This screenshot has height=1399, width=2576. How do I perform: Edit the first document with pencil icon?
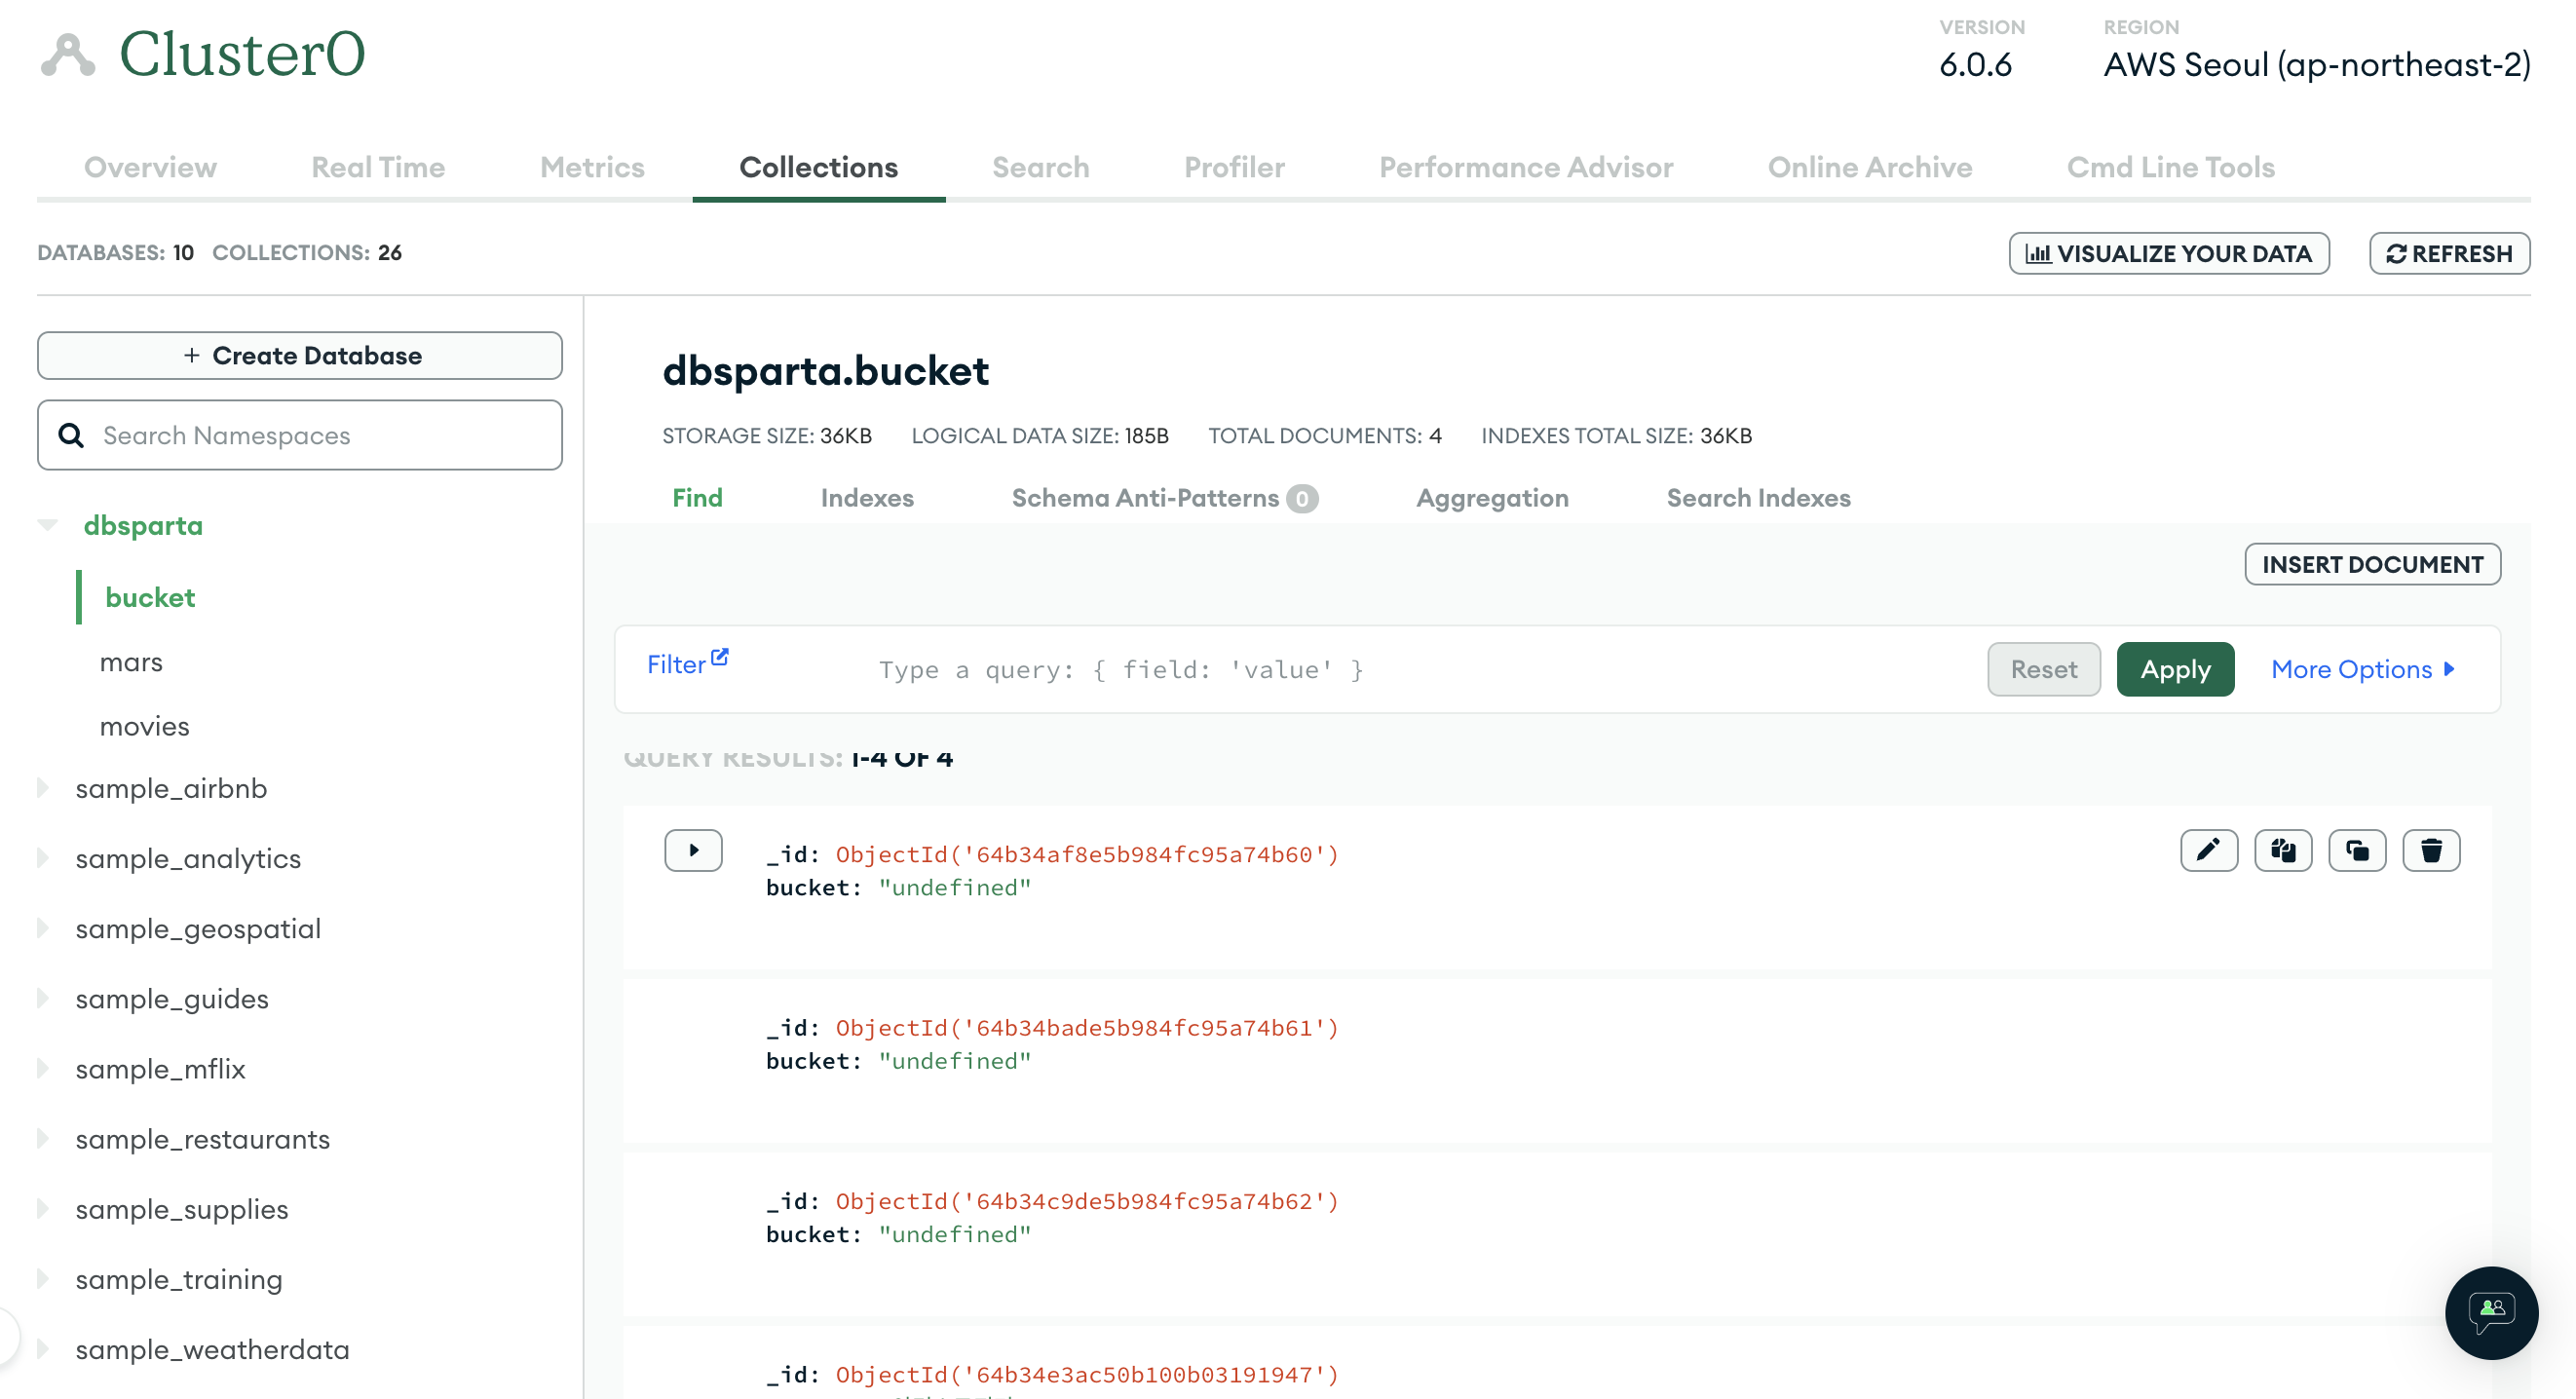pyautogui.click(x=2209, y=851)
